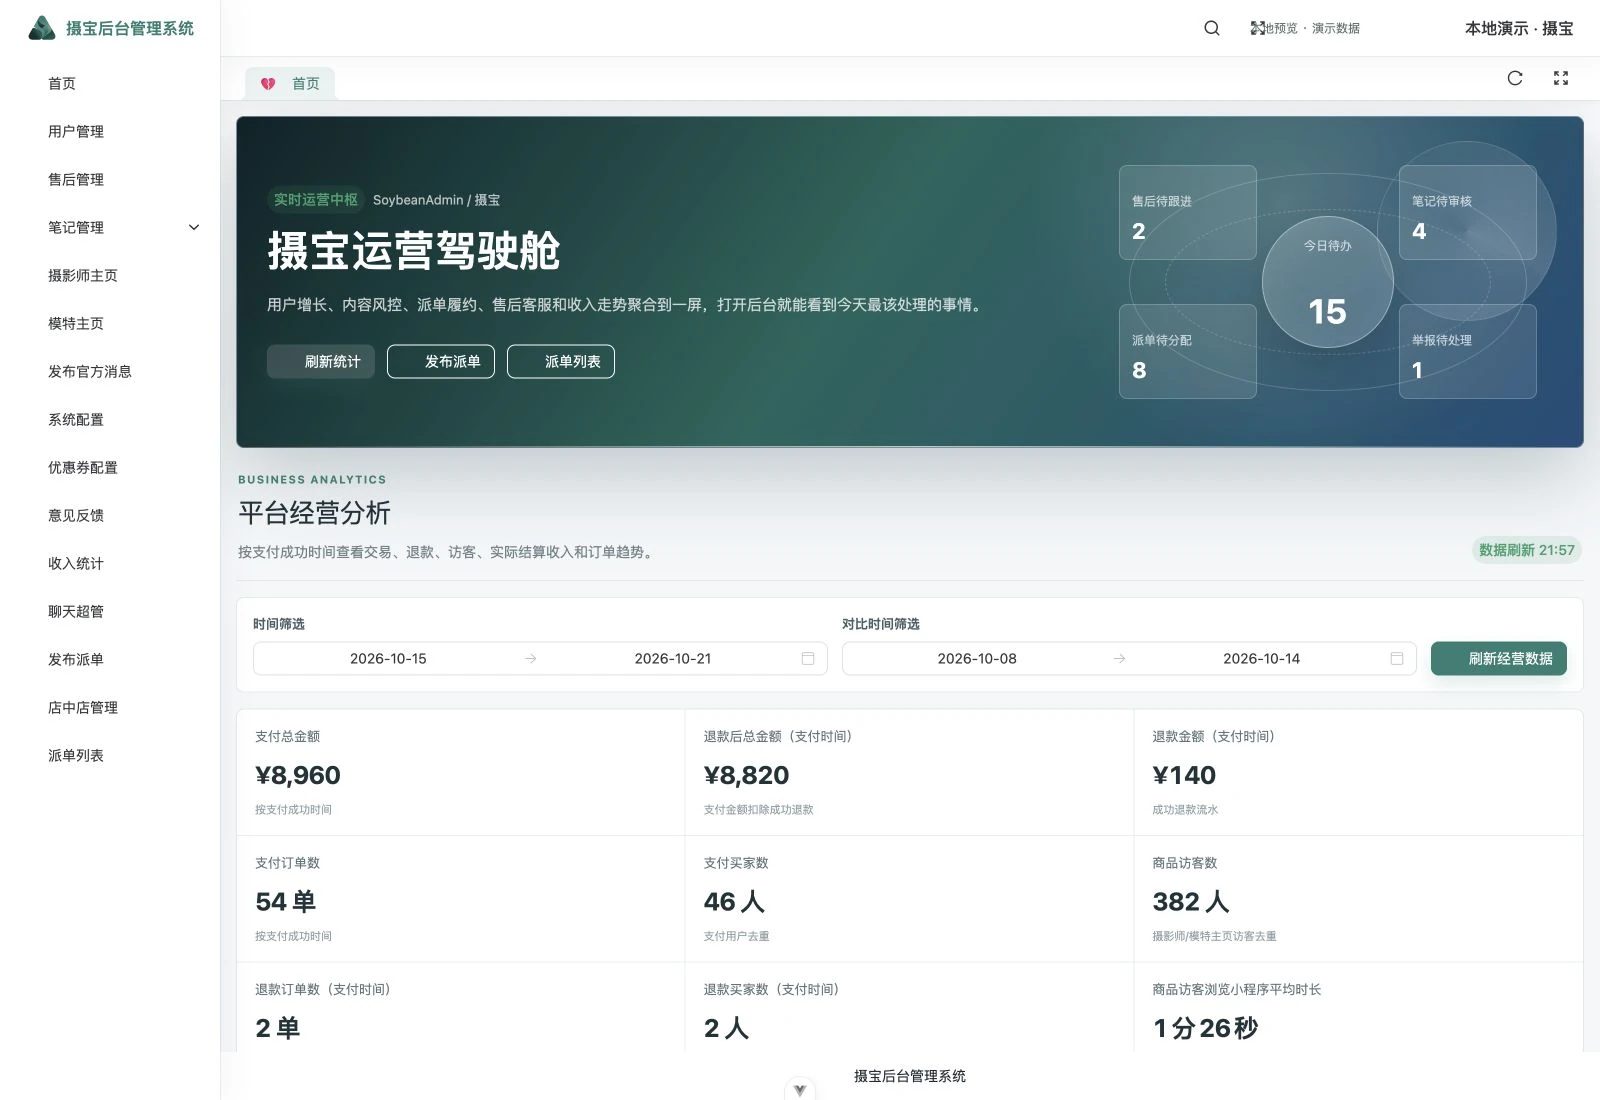Open the 派单待分配 card

click(1188, 351)
